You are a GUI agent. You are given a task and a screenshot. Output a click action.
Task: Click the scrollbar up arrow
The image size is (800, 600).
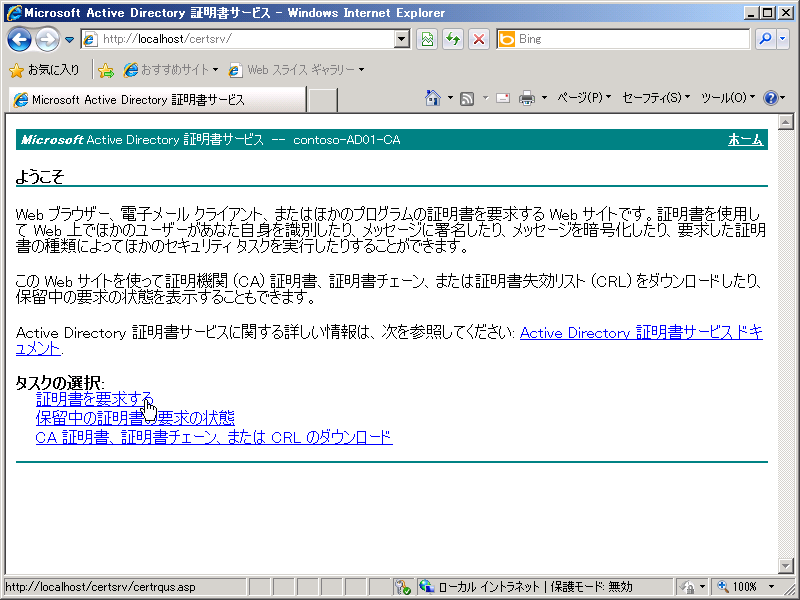click(785, 122)
